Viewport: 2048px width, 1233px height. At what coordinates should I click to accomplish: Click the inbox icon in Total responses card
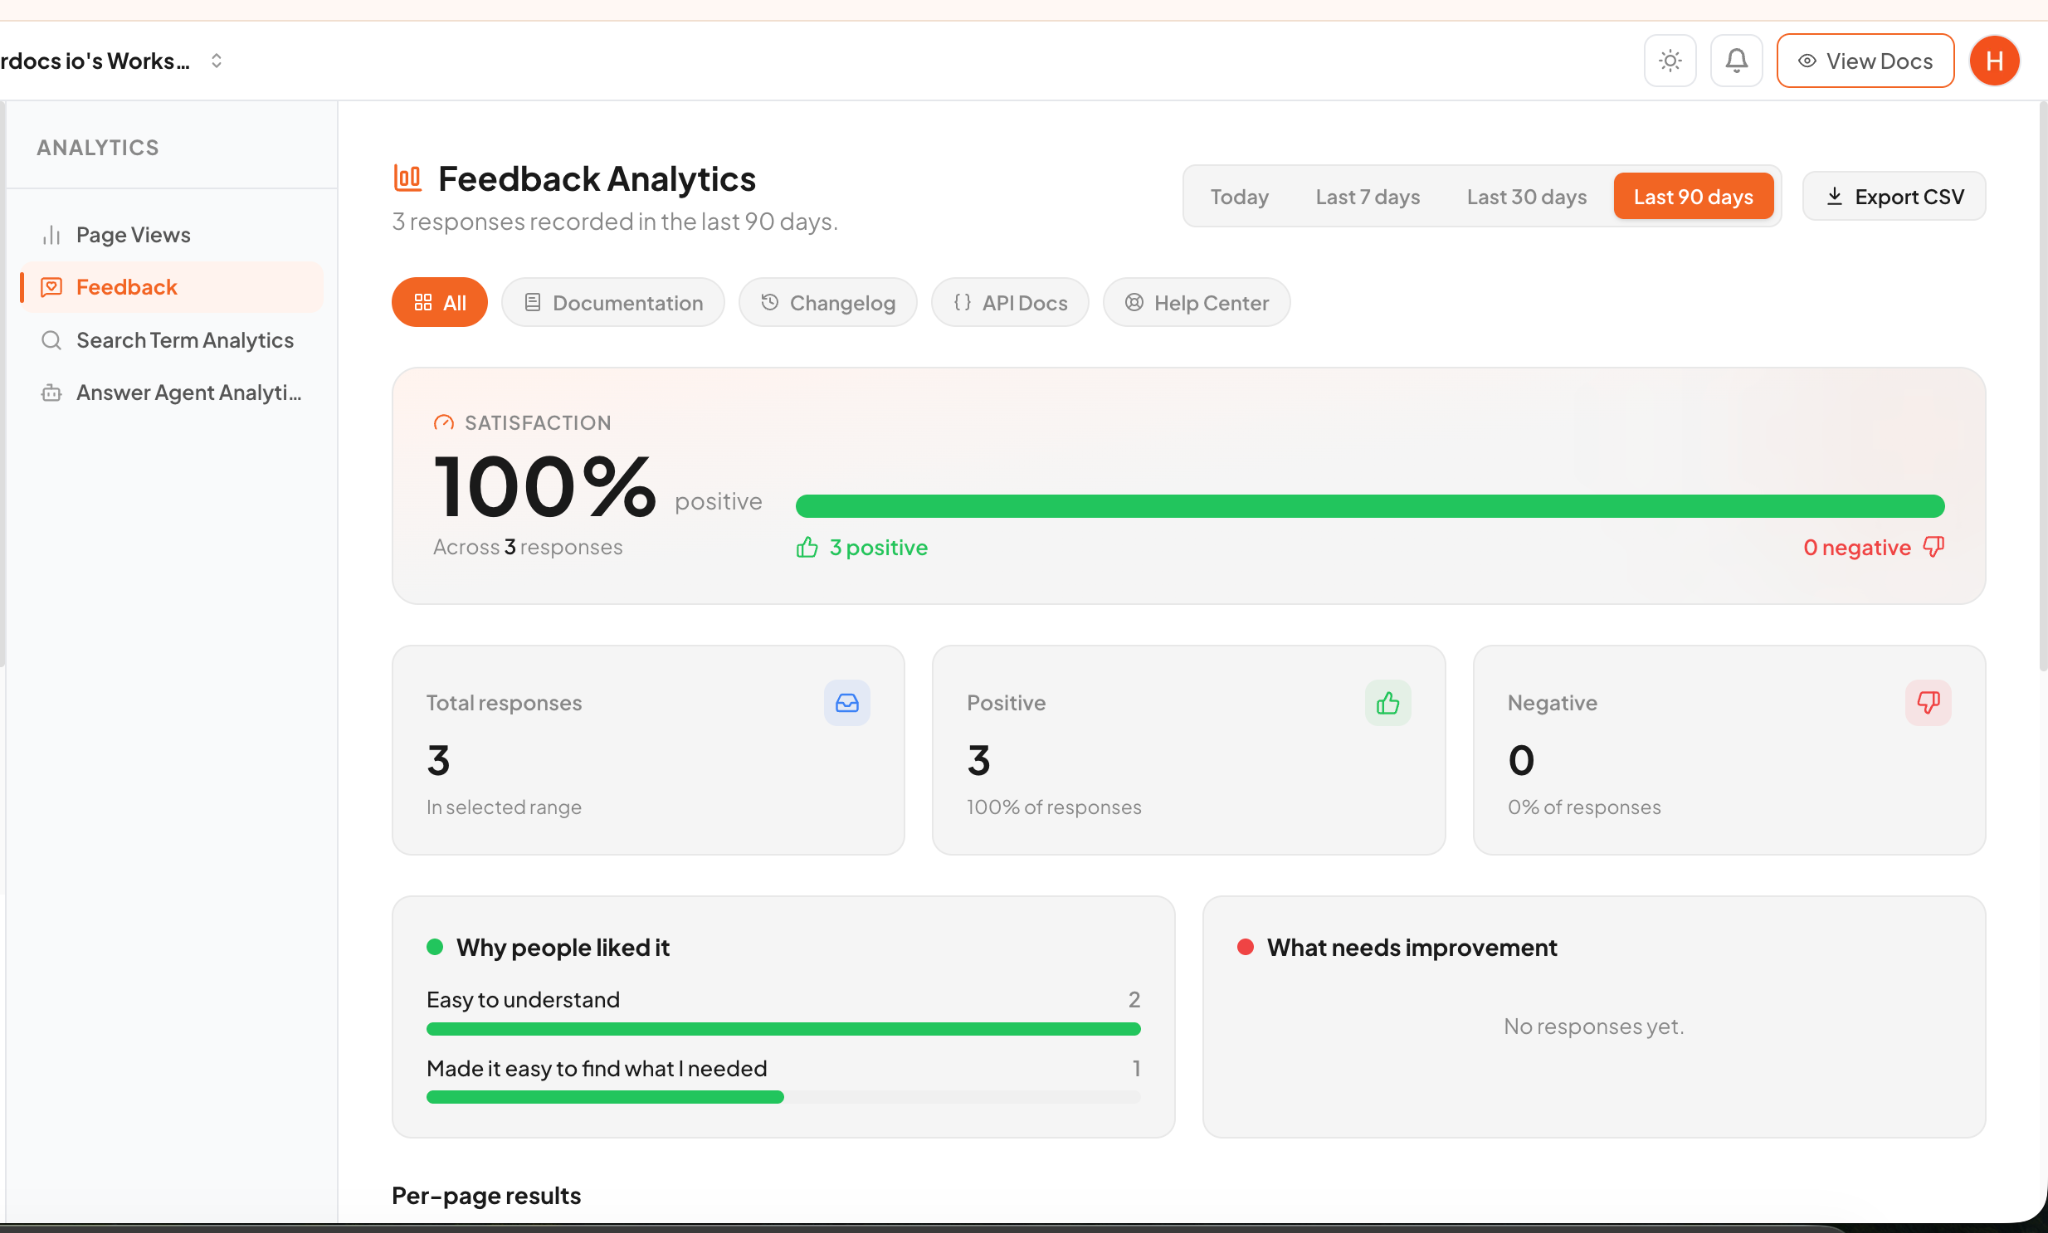point(847,703)
